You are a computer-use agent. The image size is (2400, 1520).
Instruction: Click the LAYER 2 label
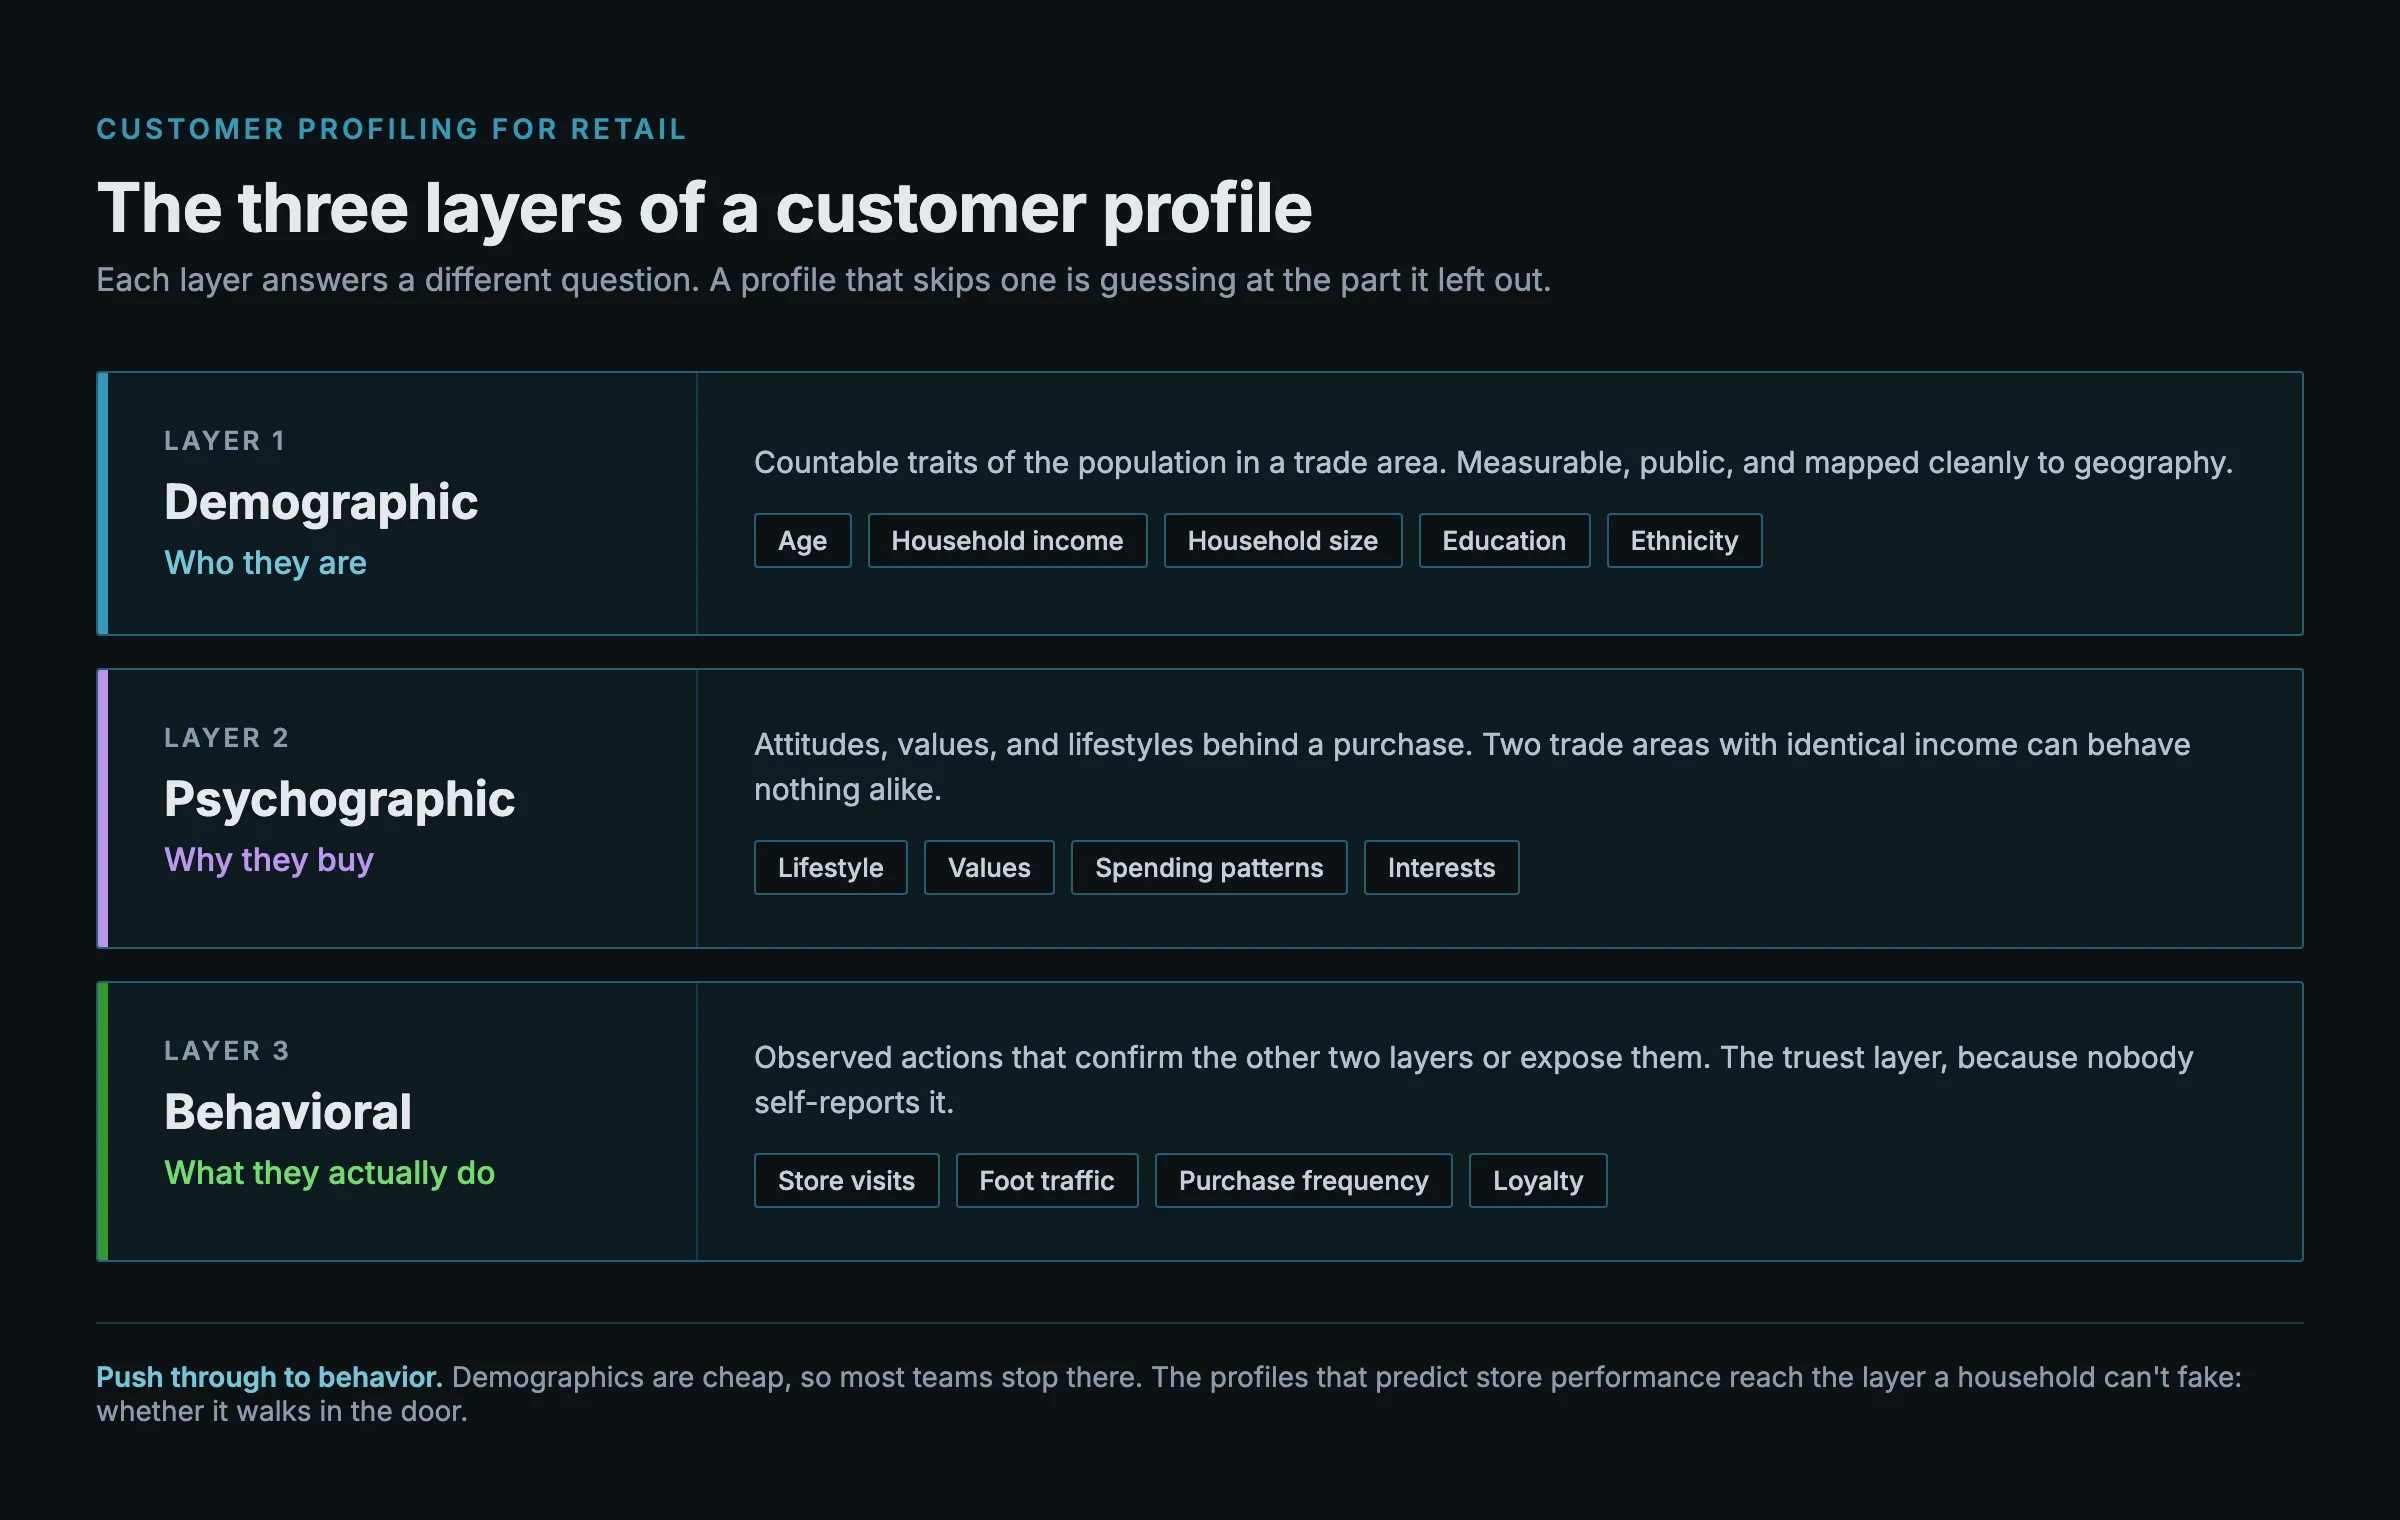(x=227, y=738)
